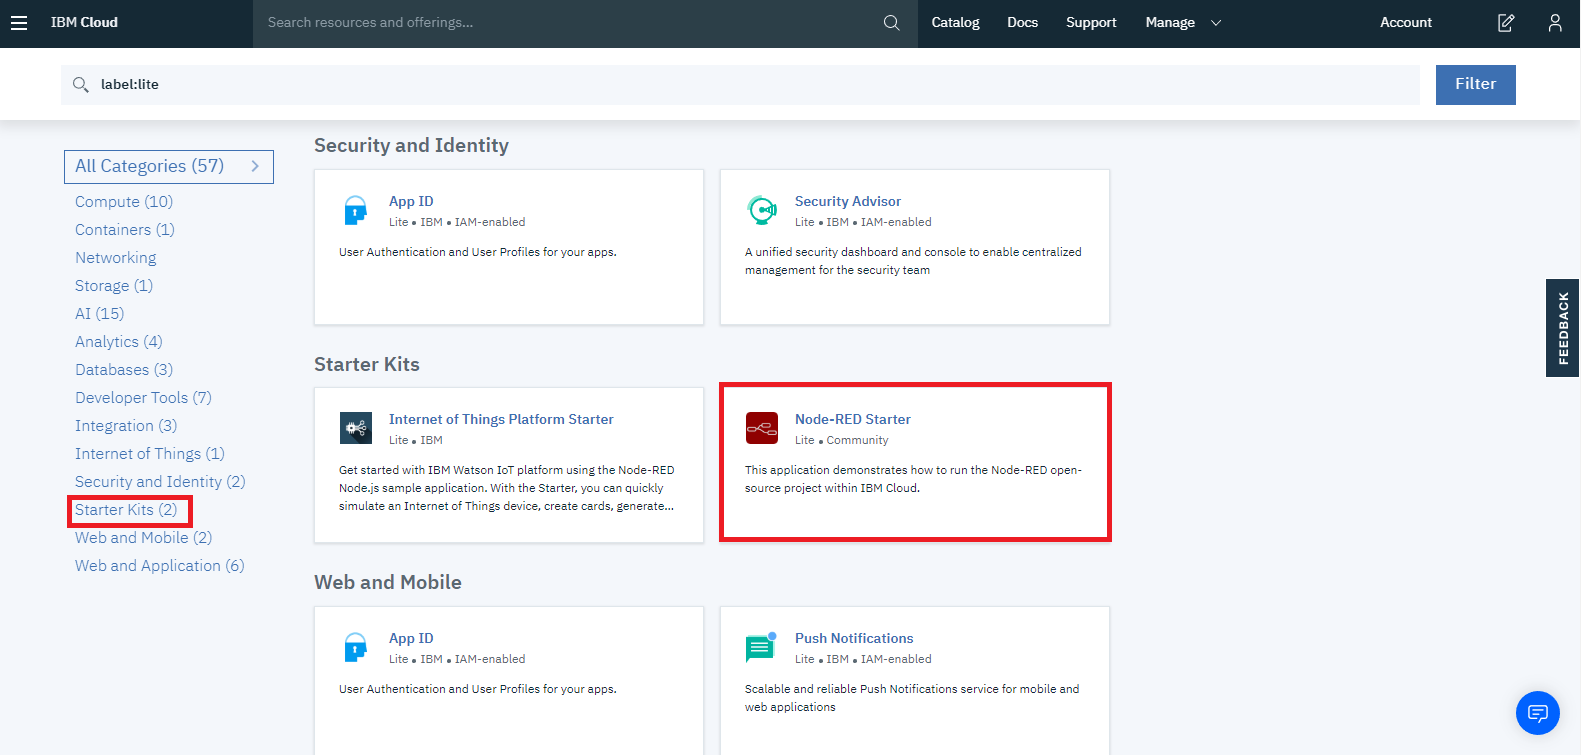Screen dimensions: 1581x755
Task: Select All Categories (57)
Action: [x=169, y=167]
